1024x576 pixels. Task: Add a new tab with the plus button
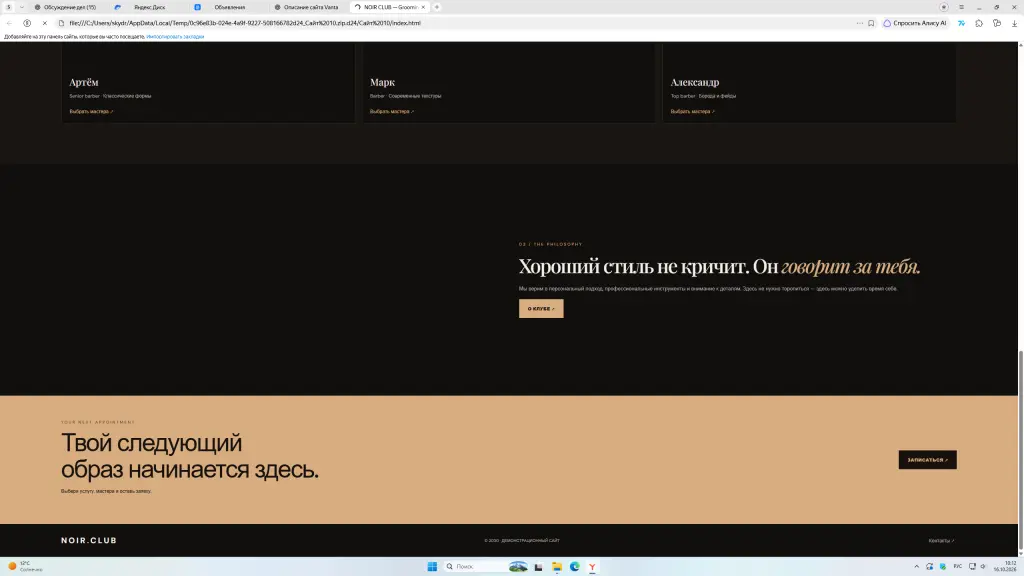click(x=437, y=7)
